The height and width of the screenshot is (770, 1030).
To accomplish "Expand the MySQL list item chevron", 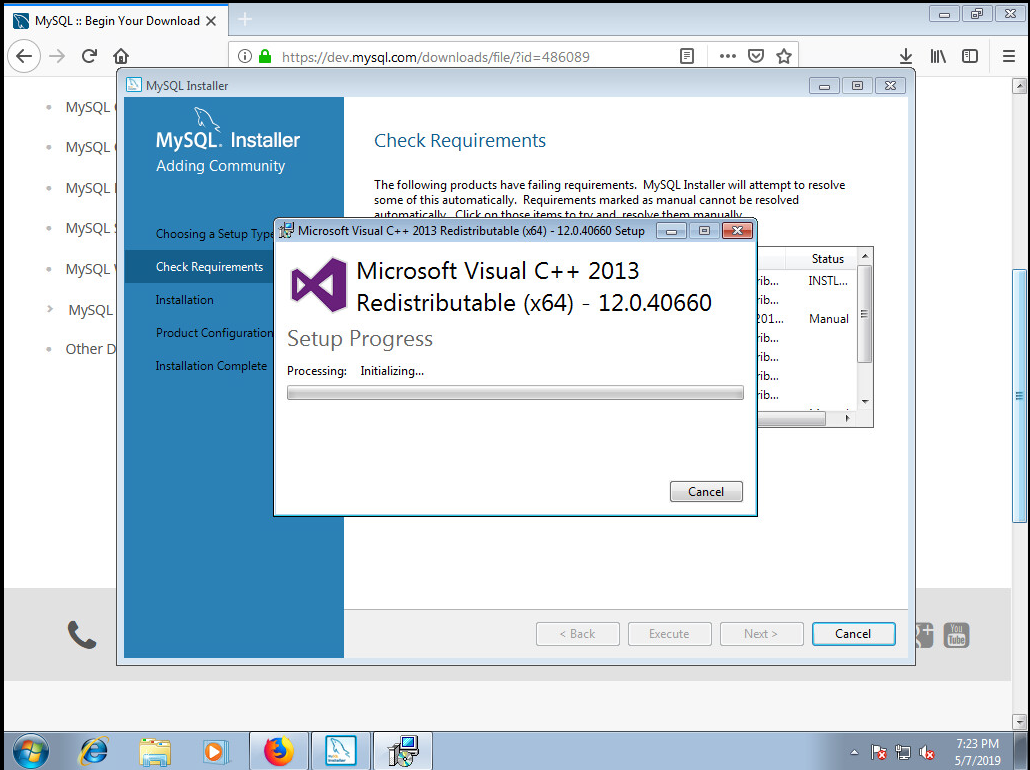I will [50, 308].
